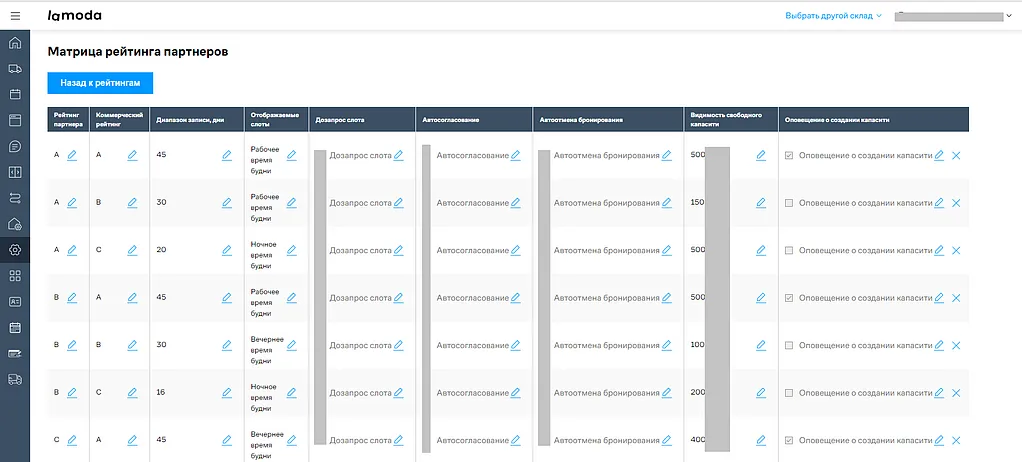Click the Lamoda logo
This screenshot has width=1022, height=462.
point(74,16)
